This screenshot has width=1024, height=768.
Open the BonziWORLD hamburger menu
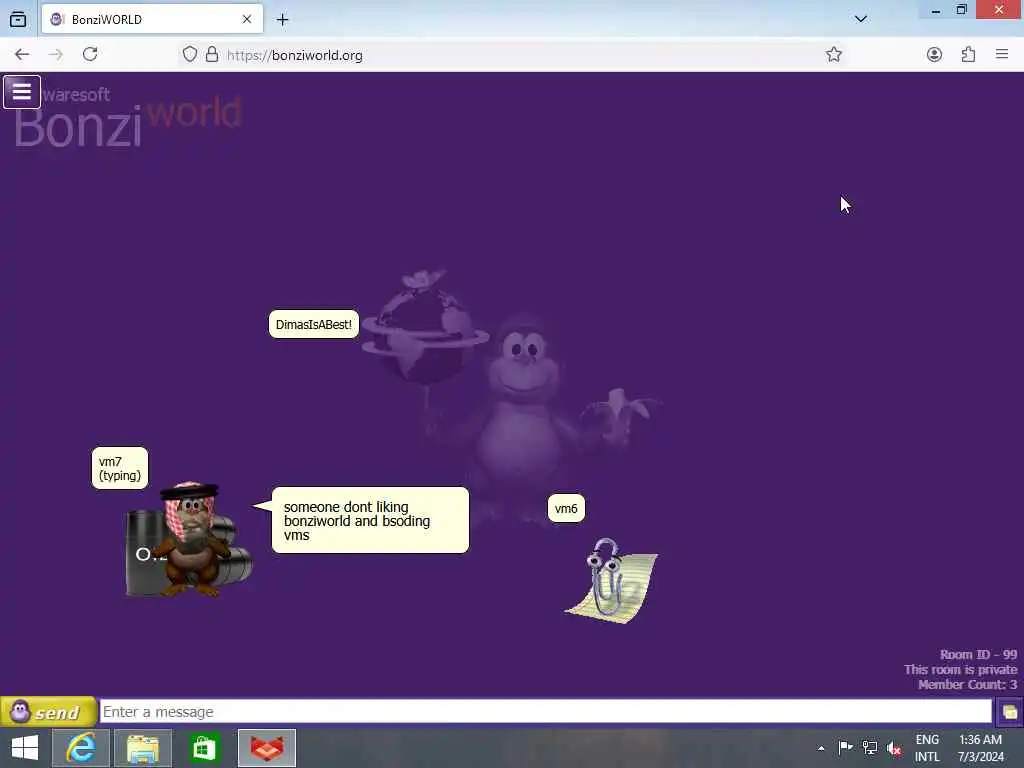(22, 92)
